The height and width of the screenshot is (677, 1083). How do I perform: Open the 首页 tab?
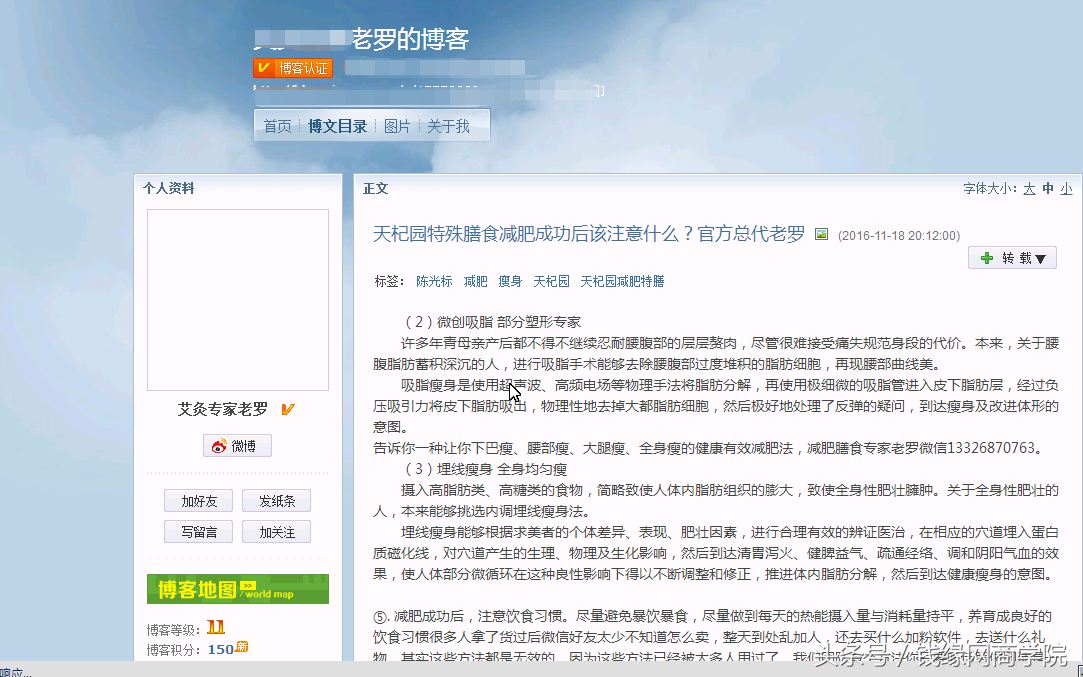(x=277, y=126)
